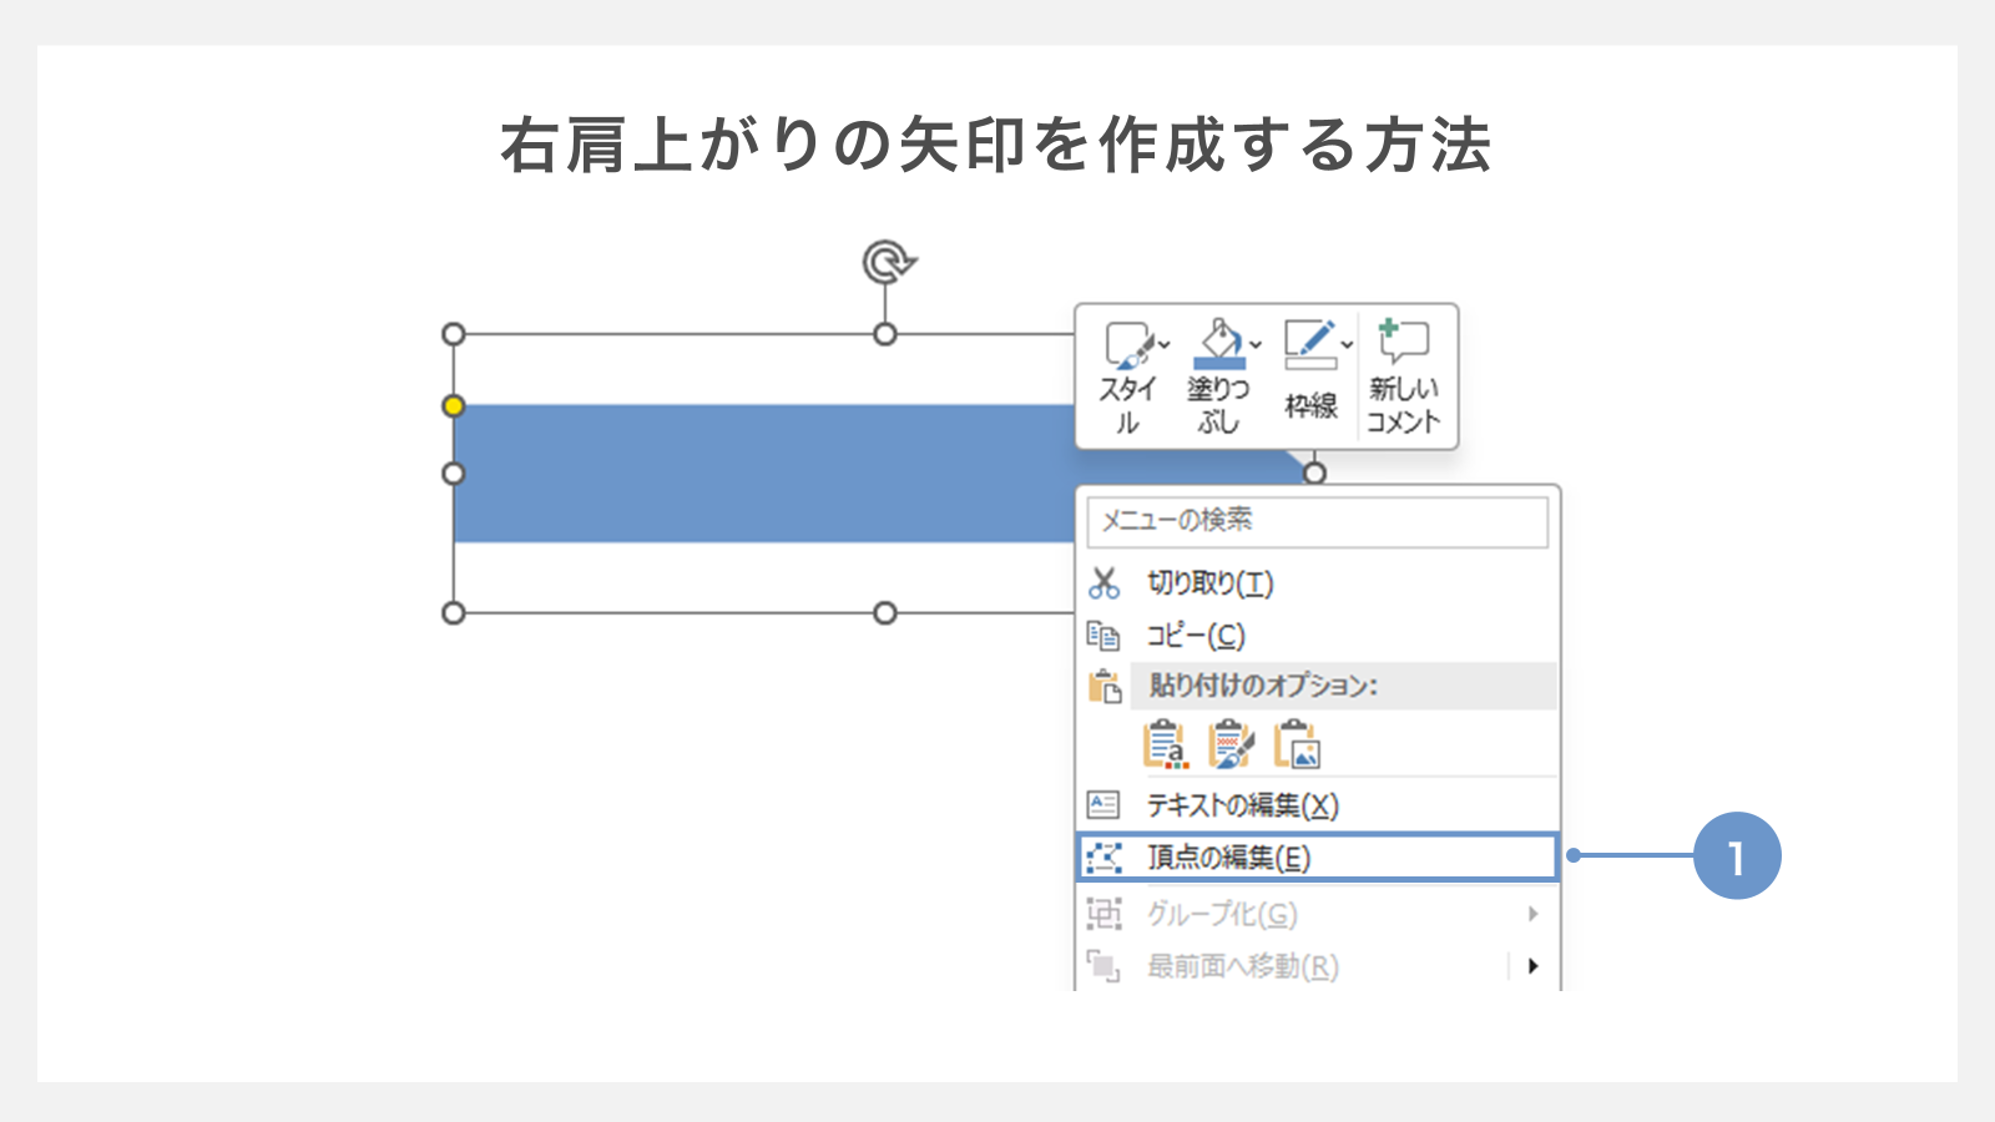
Task: Choose 切り取り(T) from context menu
Action: 1317,583
